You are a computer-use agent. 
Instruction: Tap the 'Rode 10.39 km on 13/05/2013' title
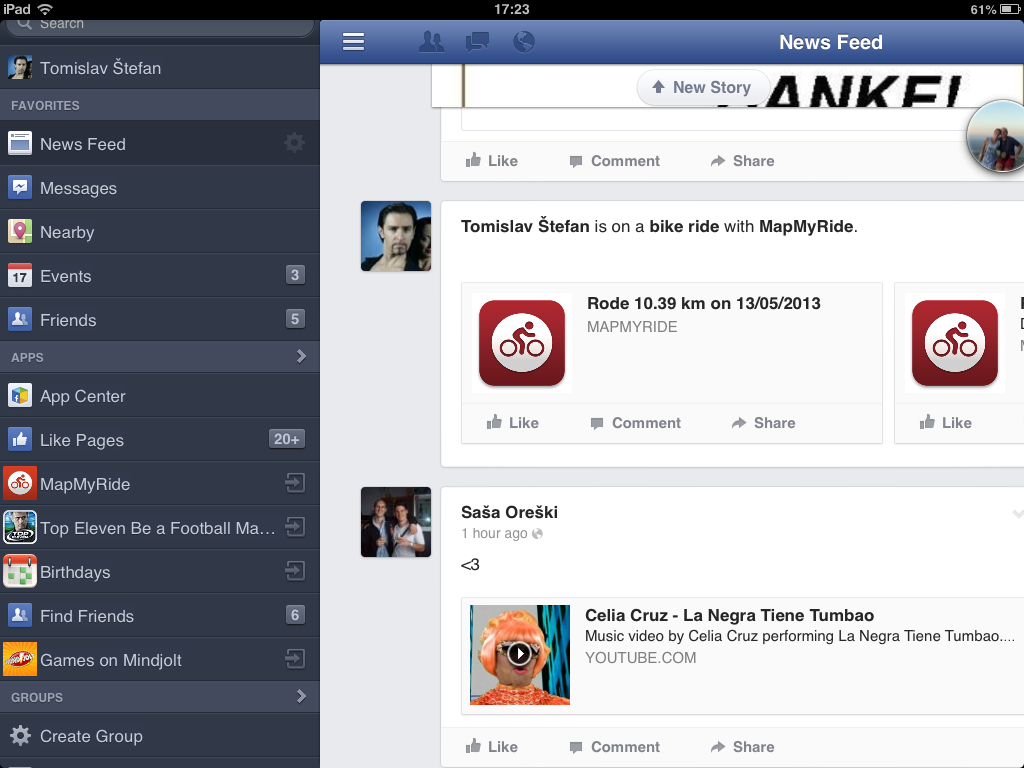tap(703, 303)
